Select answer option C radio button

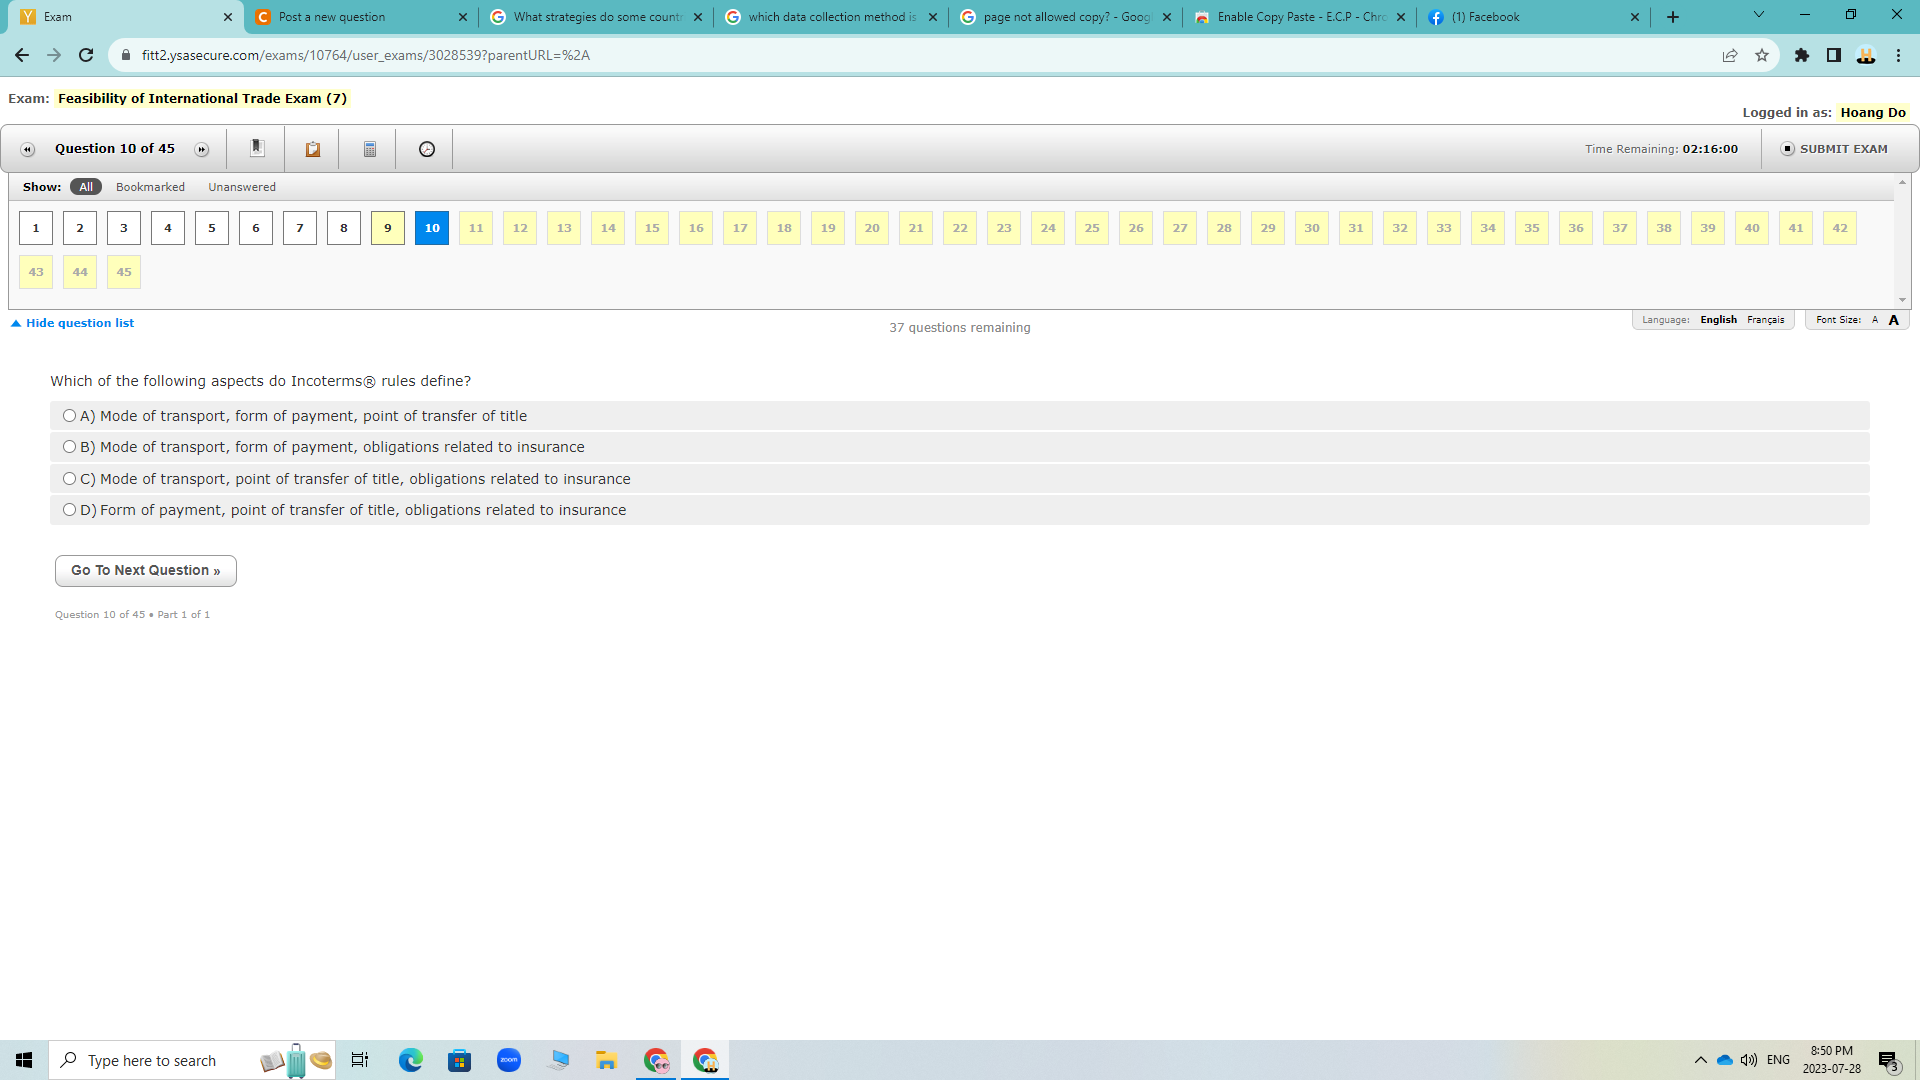click(x=69, y=479)
